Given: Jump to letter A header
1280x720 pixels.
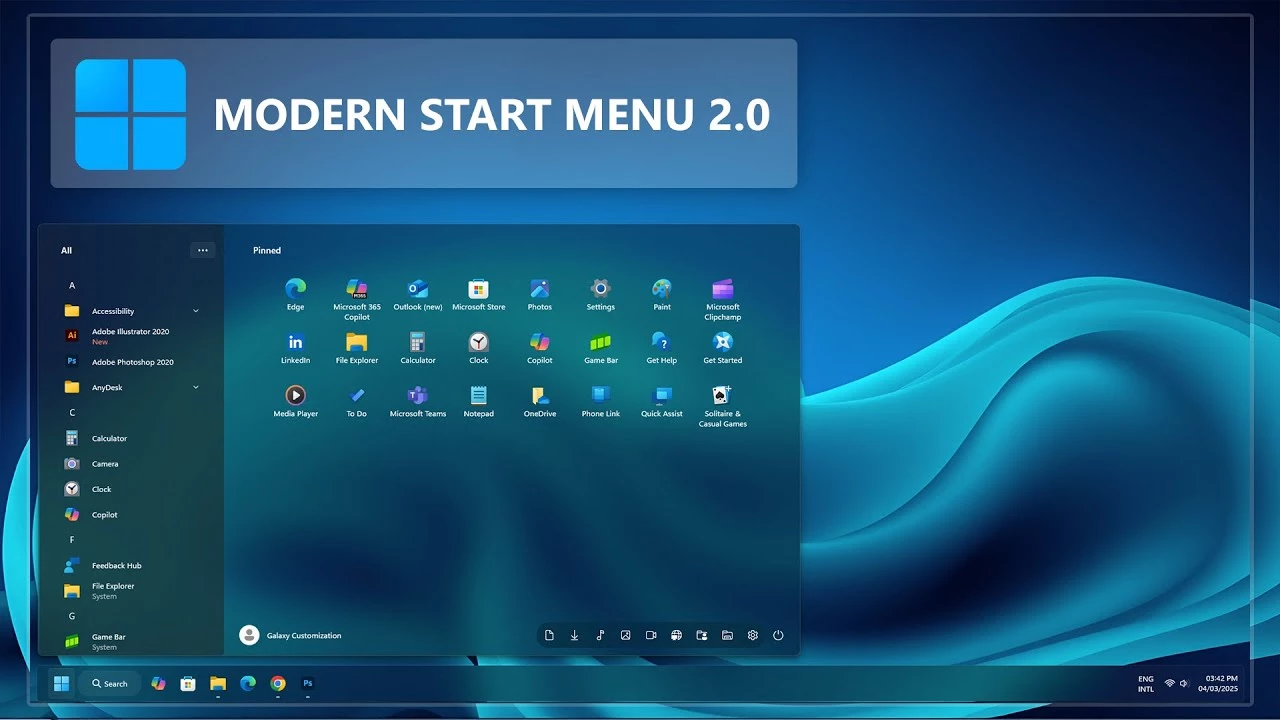Looking at the screenshot, I should pos(72,286).
